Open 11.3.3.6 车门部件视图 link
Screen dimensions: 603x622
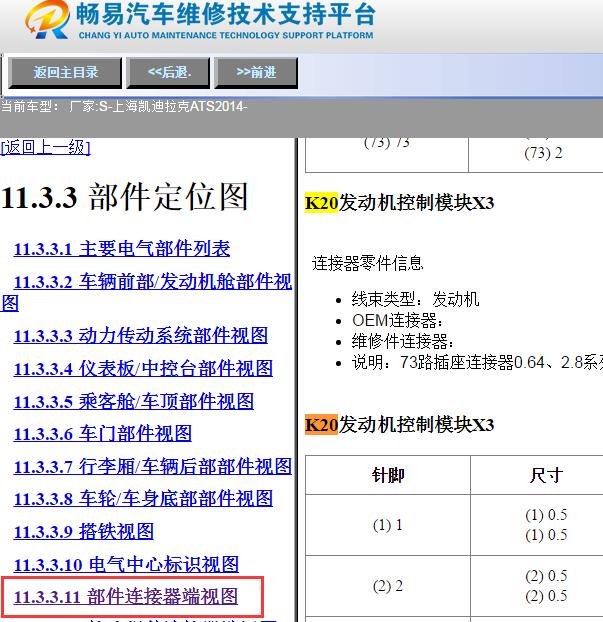click(103, 434)
